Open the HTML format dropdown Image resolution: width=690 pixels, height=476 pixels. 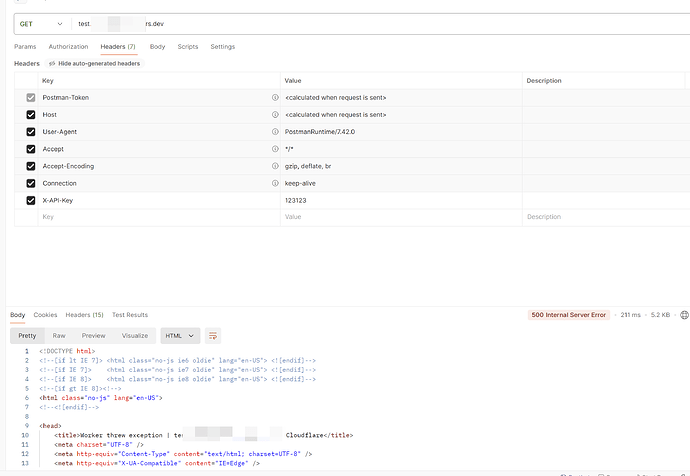click(180, 336)
